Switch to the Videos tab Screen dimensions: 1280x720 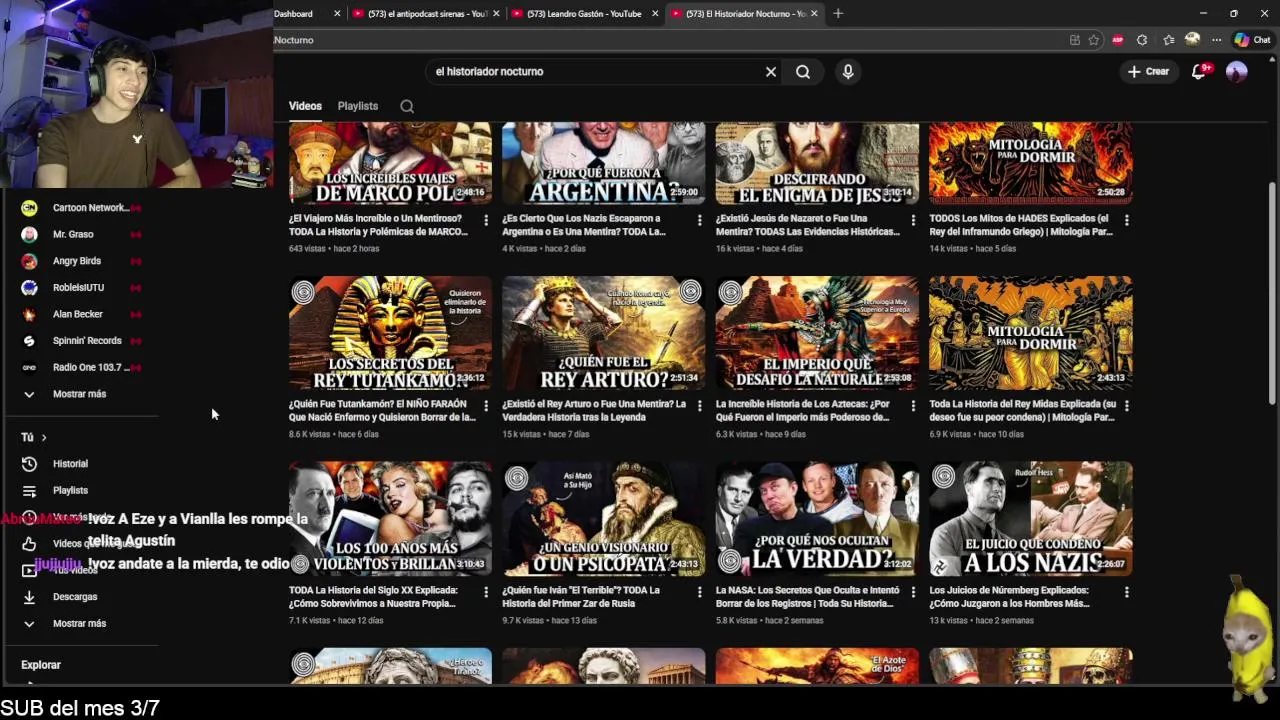click(x=305, y=106)
